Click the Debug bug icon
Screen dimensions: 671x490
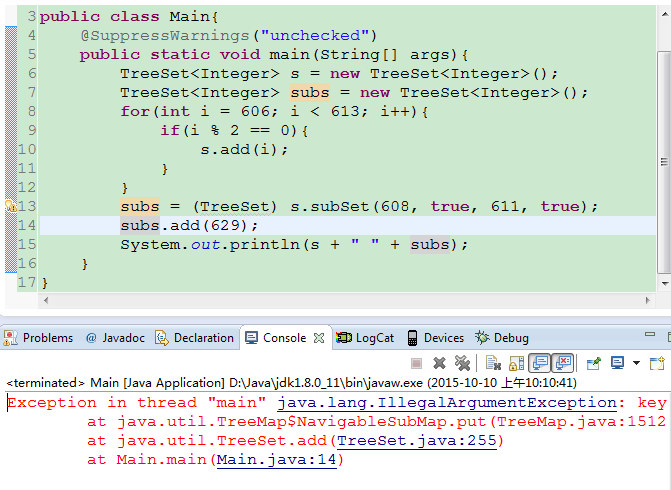(x=482, y=338)
